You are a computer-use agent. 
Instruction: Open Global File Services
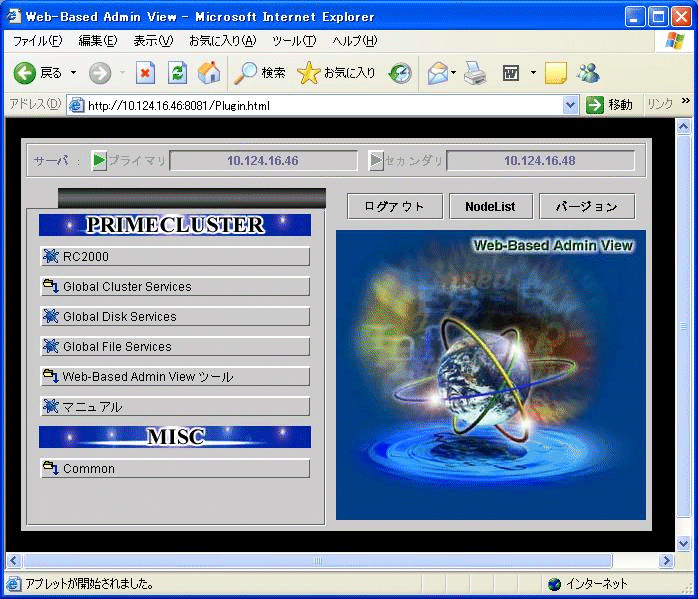click(x=175, y=346)
